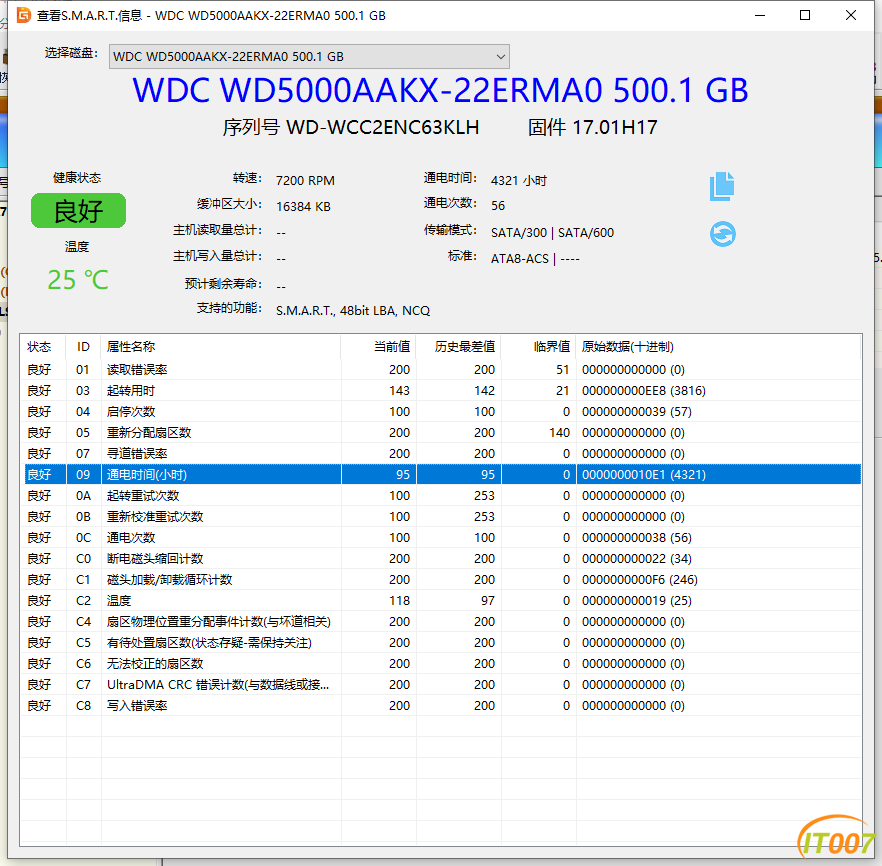Click raw value 0000000000F6 (246)
Viewport: 882px width, 866px height.
(x=640, y=580)
